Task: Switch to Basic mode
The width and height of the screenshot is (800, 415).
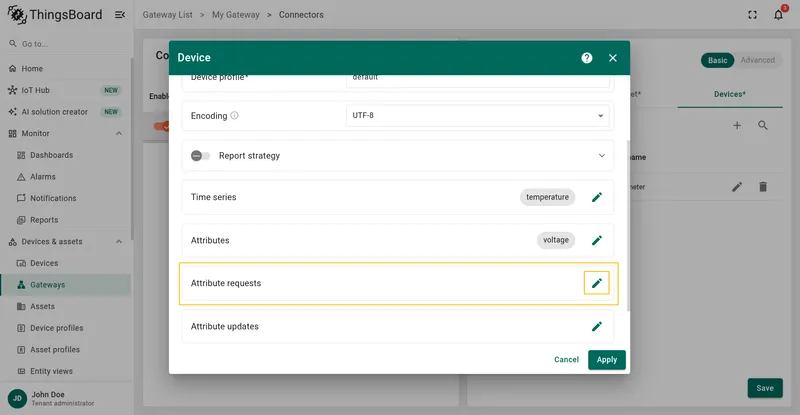Action: pyautogui.click(x=717, y=60)
